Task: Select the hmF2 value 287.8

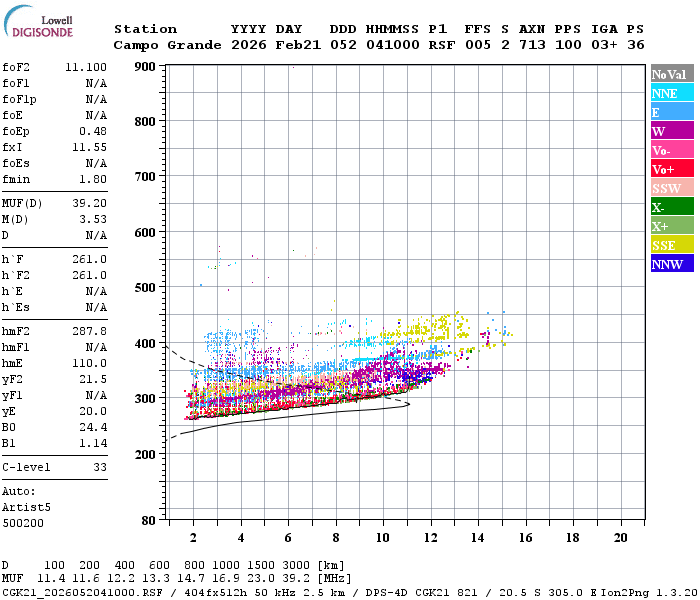Action: 90,331
